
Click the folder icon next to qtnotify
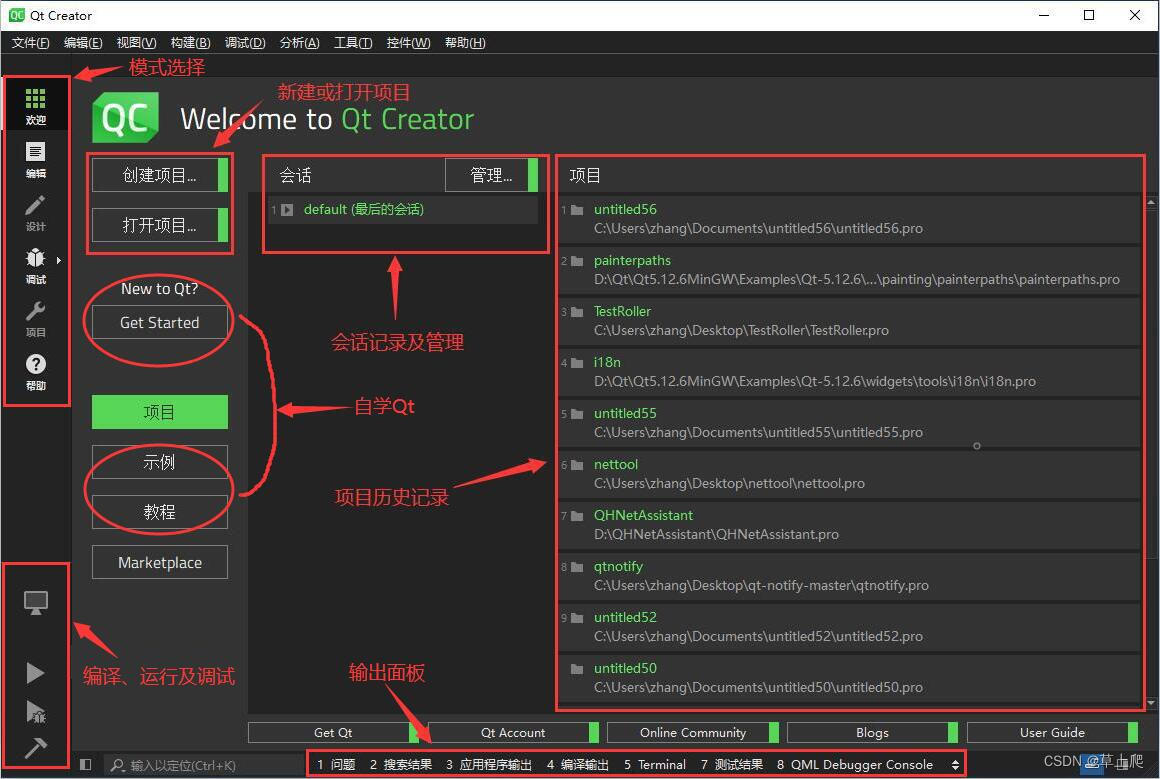pyautogui.click(x=577, y=567)
